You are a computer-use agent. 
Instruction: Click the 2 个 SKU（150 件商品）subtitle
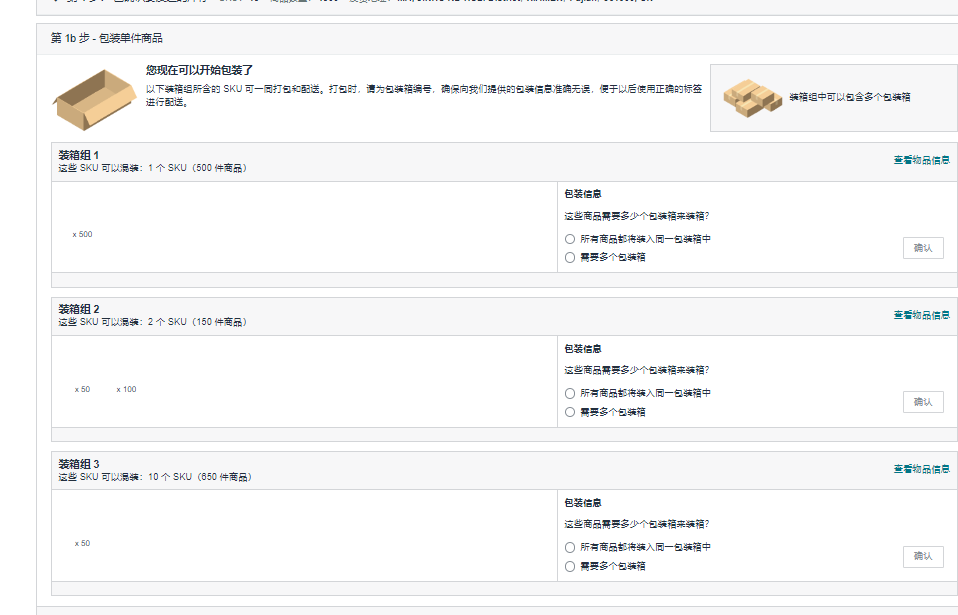pos(197,322)
